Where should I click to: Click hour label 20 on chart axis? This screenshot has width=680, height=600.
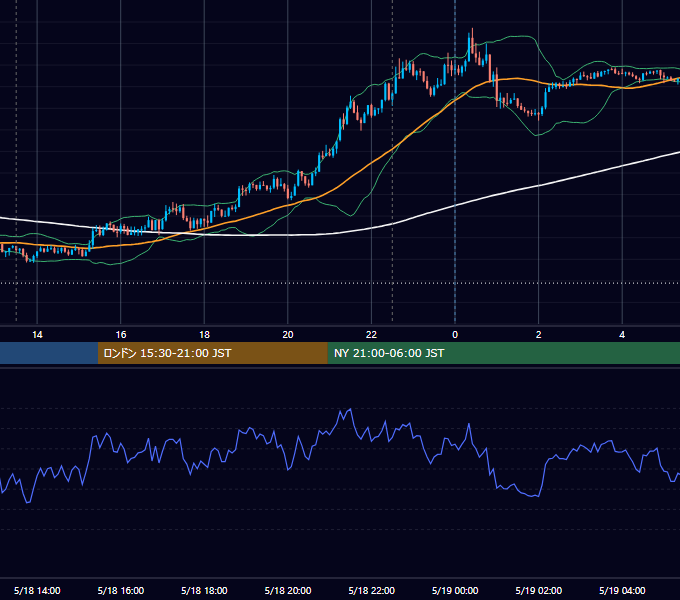click(288, 335)
